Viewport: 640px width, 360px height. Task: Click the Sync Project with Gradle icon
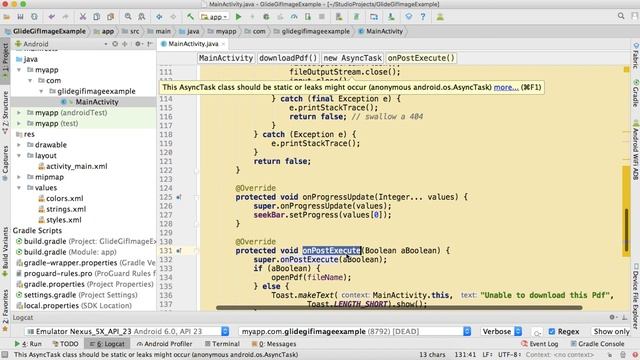pos(356,17)
